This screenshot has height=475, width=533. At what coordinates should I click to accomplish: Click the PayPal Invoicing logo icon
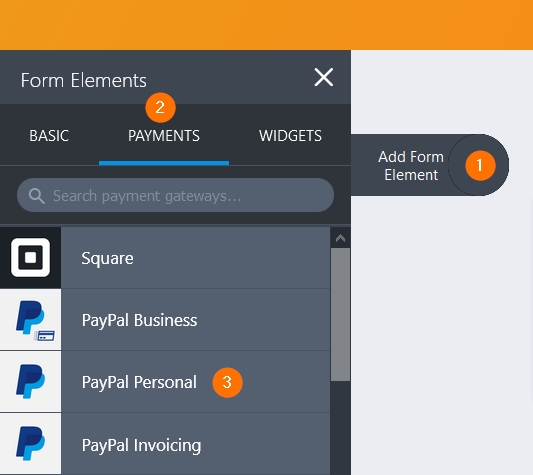pyautogui.click(x=31, y=444)
